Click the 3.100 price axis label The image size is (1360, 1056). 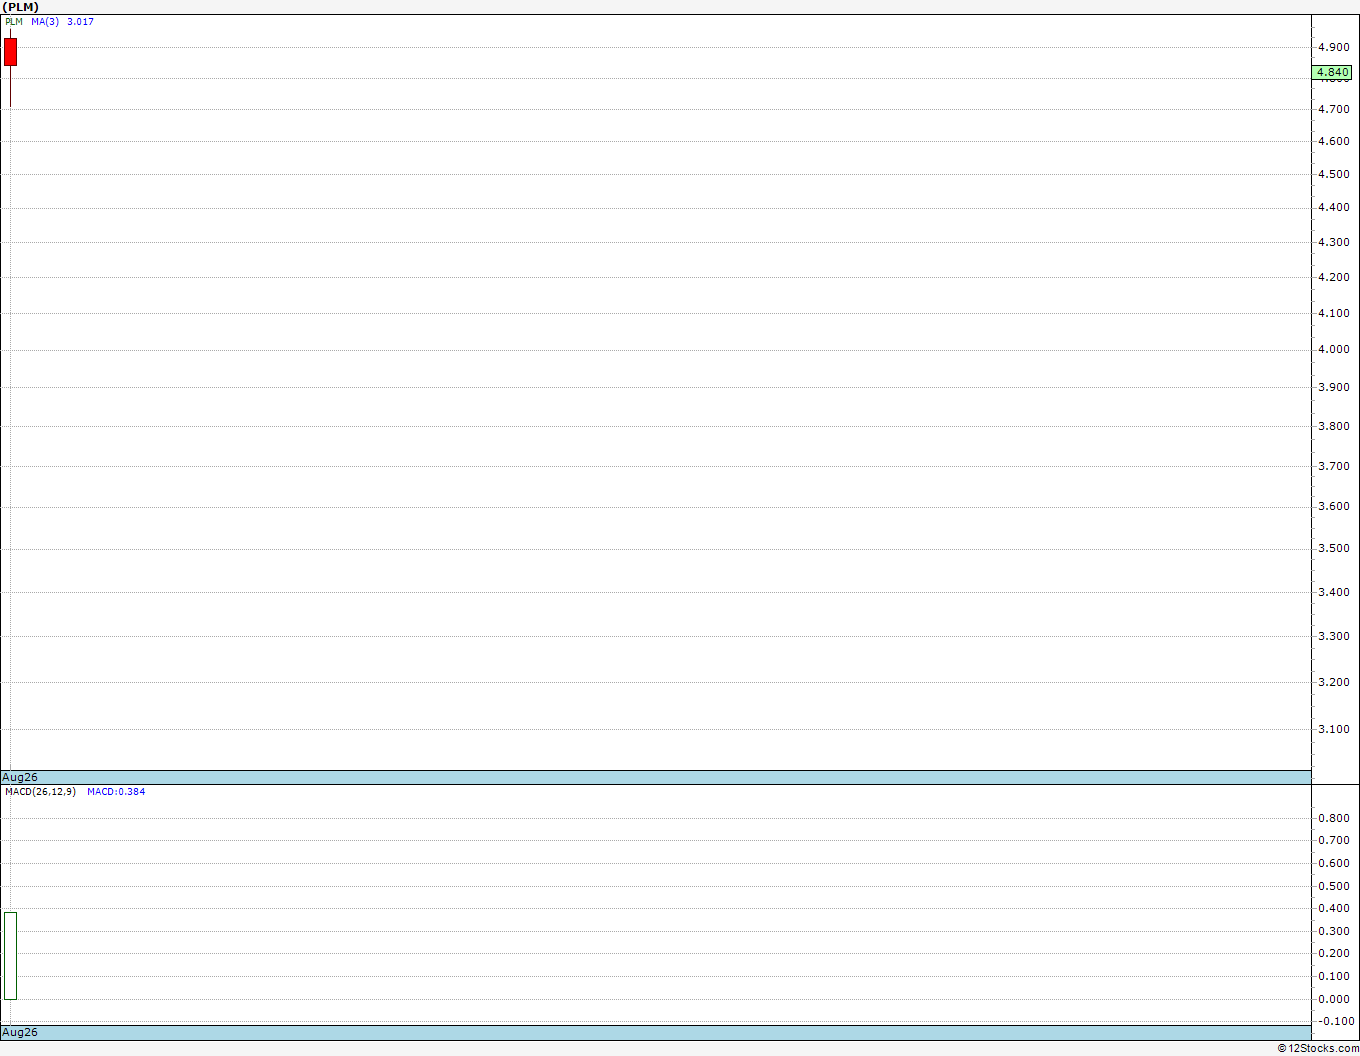click(1334, 729)
